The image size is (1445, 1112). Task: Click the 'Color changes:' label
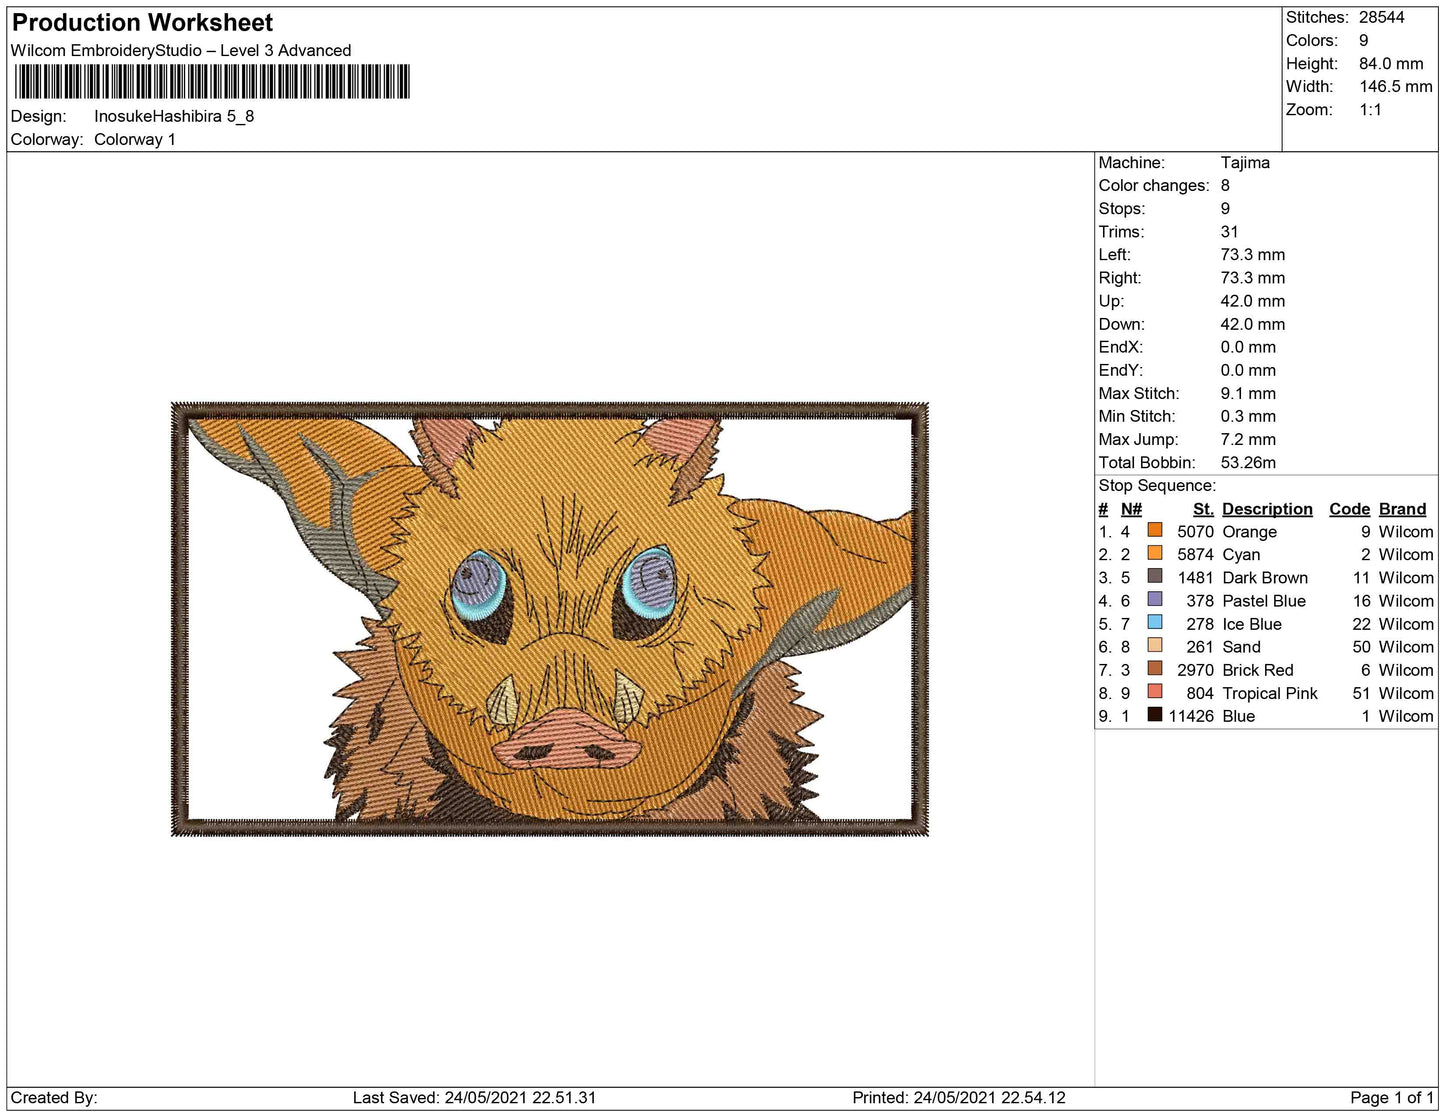coord(1154,185)
